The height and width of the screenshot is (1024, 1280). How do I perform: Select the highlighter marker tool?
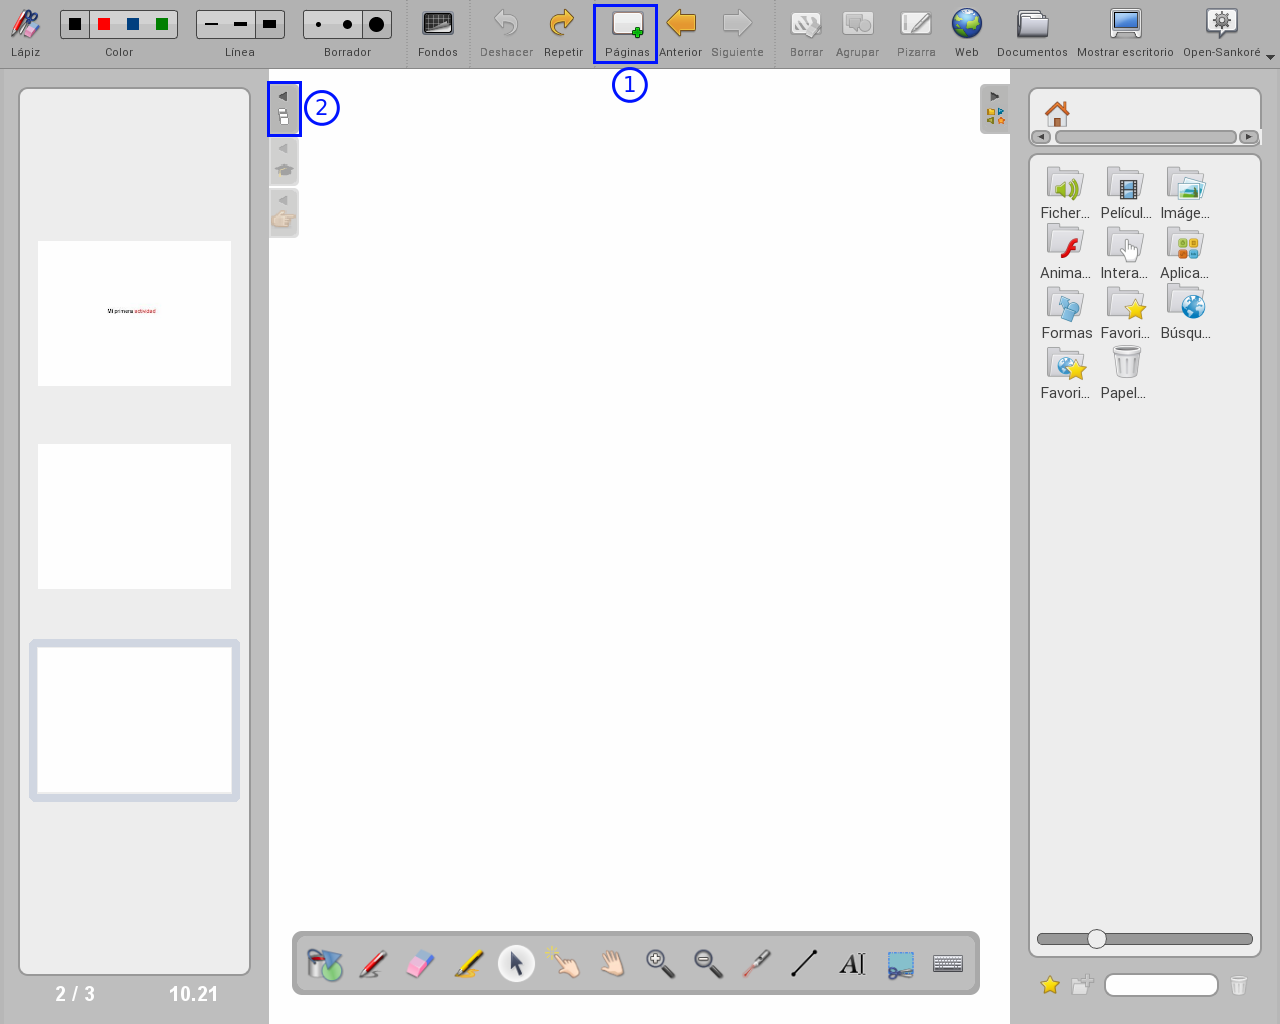[468, 964]
